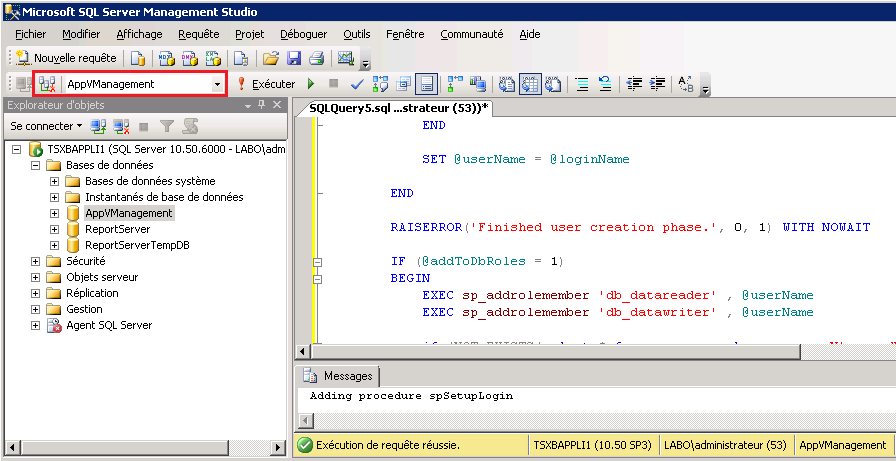Switch to the SQLQuery5.sql tab

point(398,109)
